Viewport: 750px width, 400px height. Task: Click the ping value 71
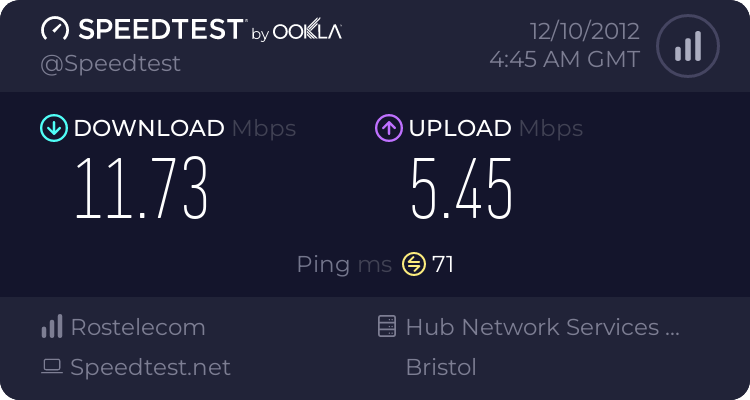click(443, 264)
